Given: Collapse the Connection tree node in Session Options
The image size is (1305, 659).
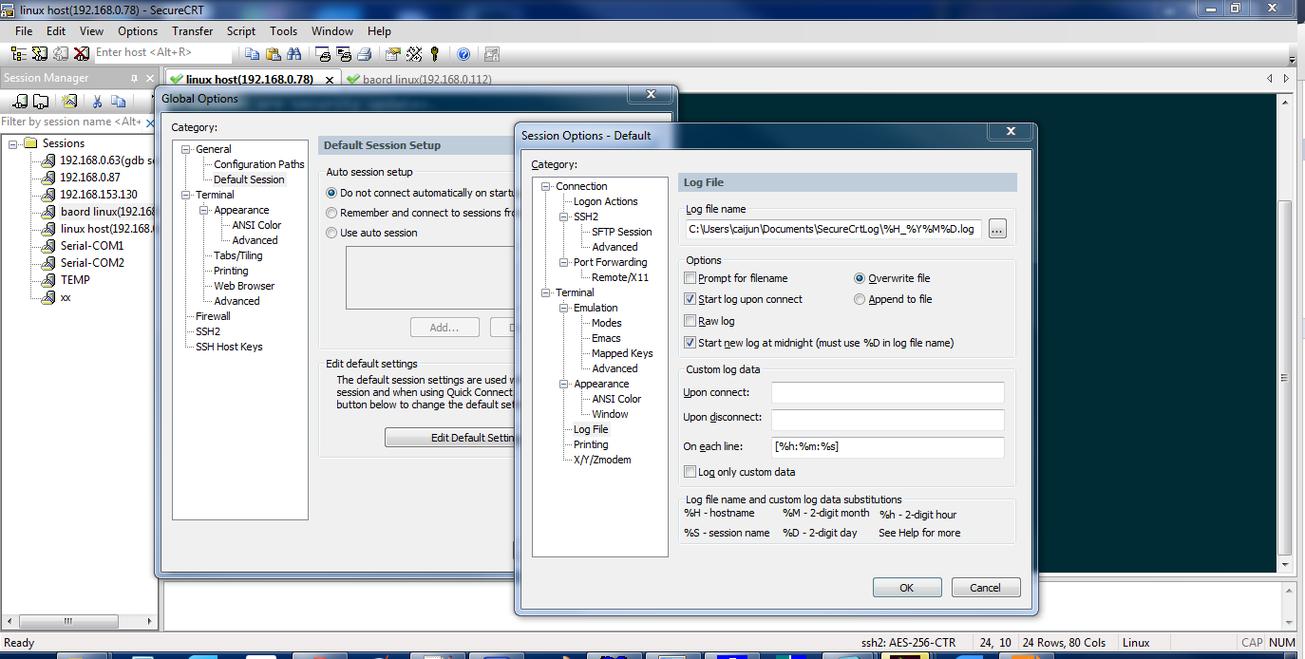Looking at the screenshot, I should click(x=546, y=186).
